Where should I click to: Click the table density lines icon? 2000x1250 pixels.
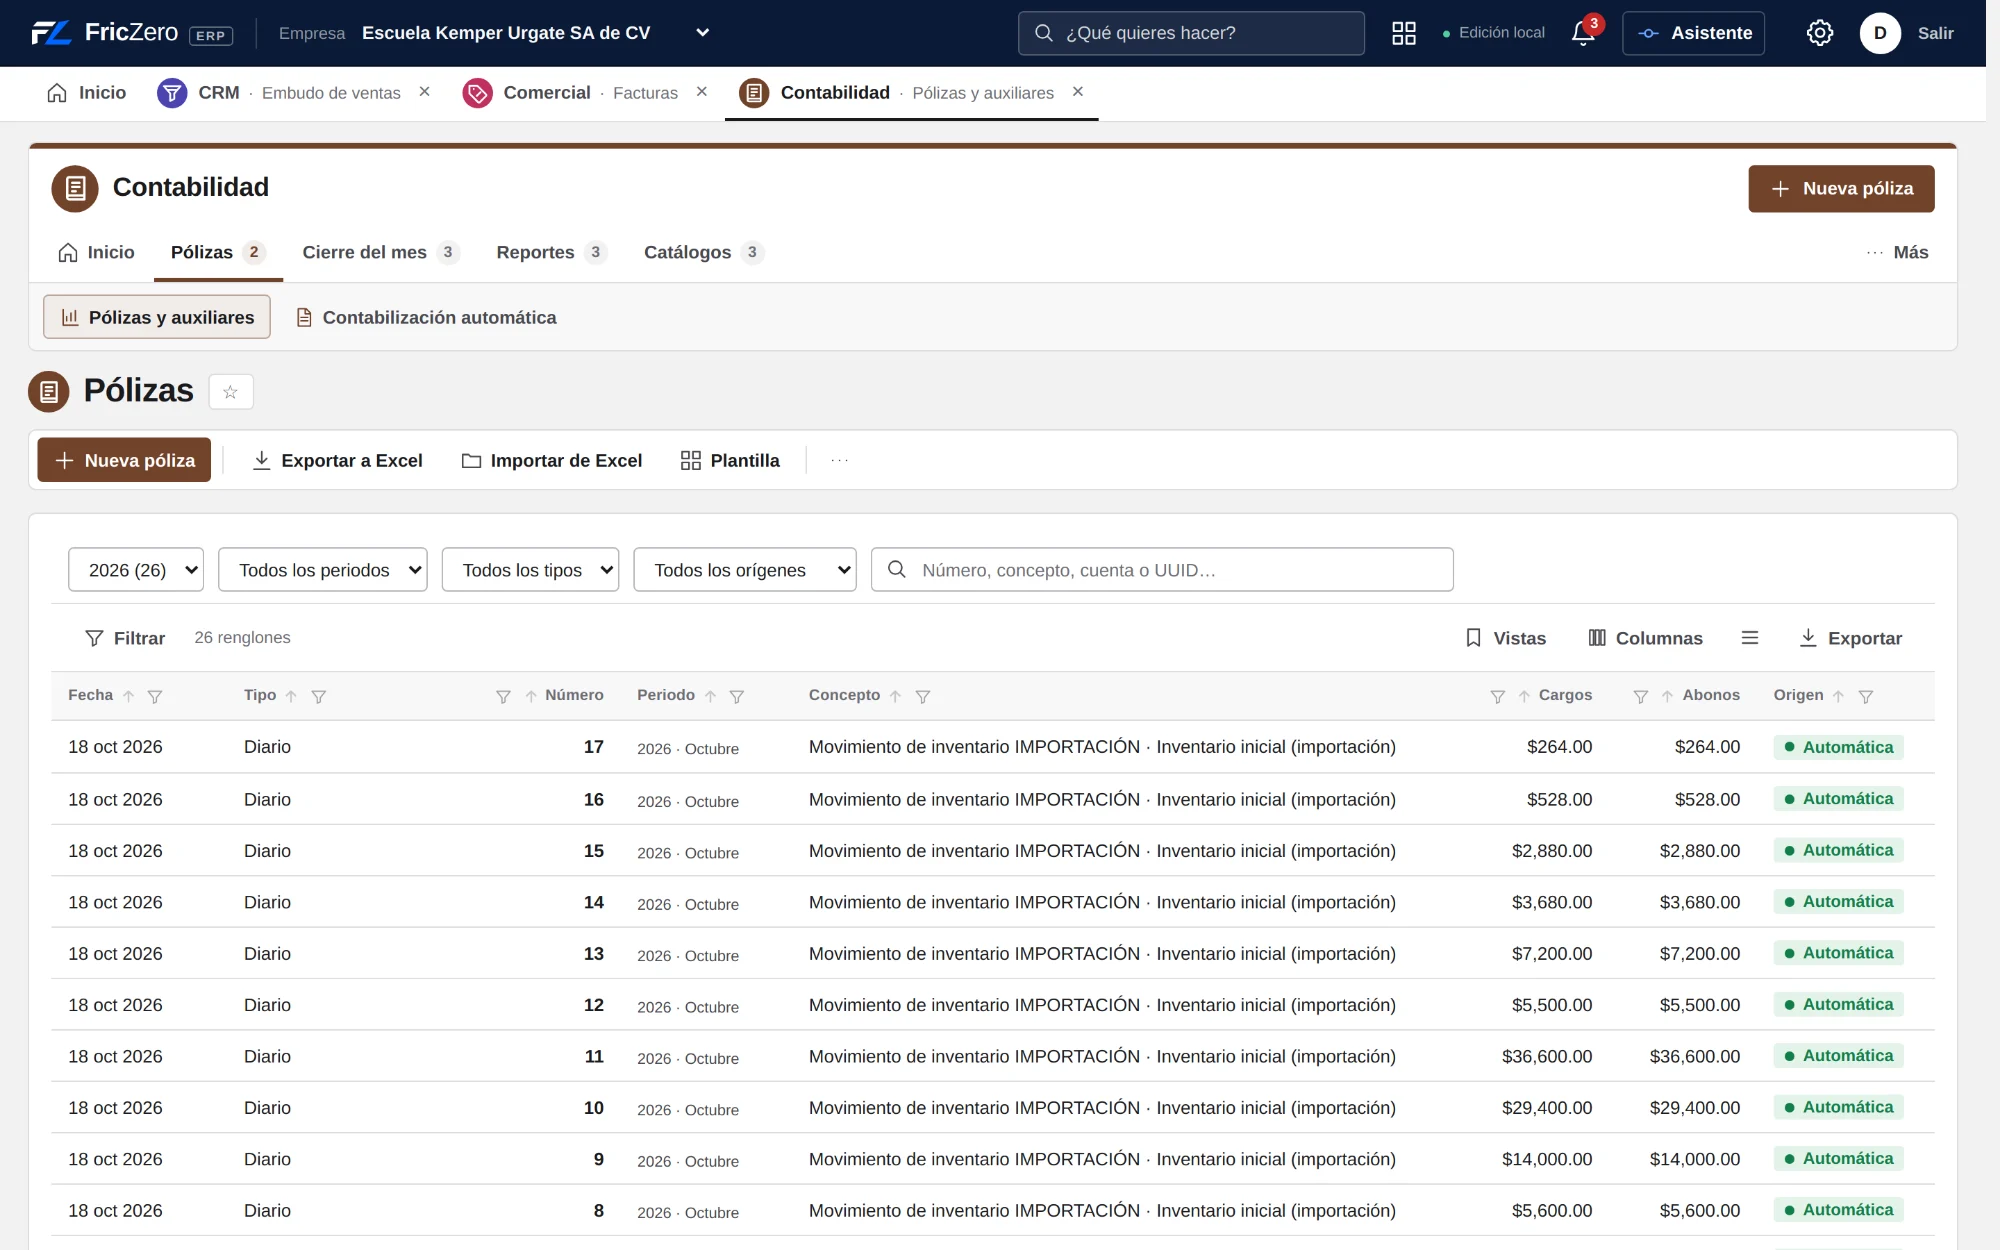1749,638
